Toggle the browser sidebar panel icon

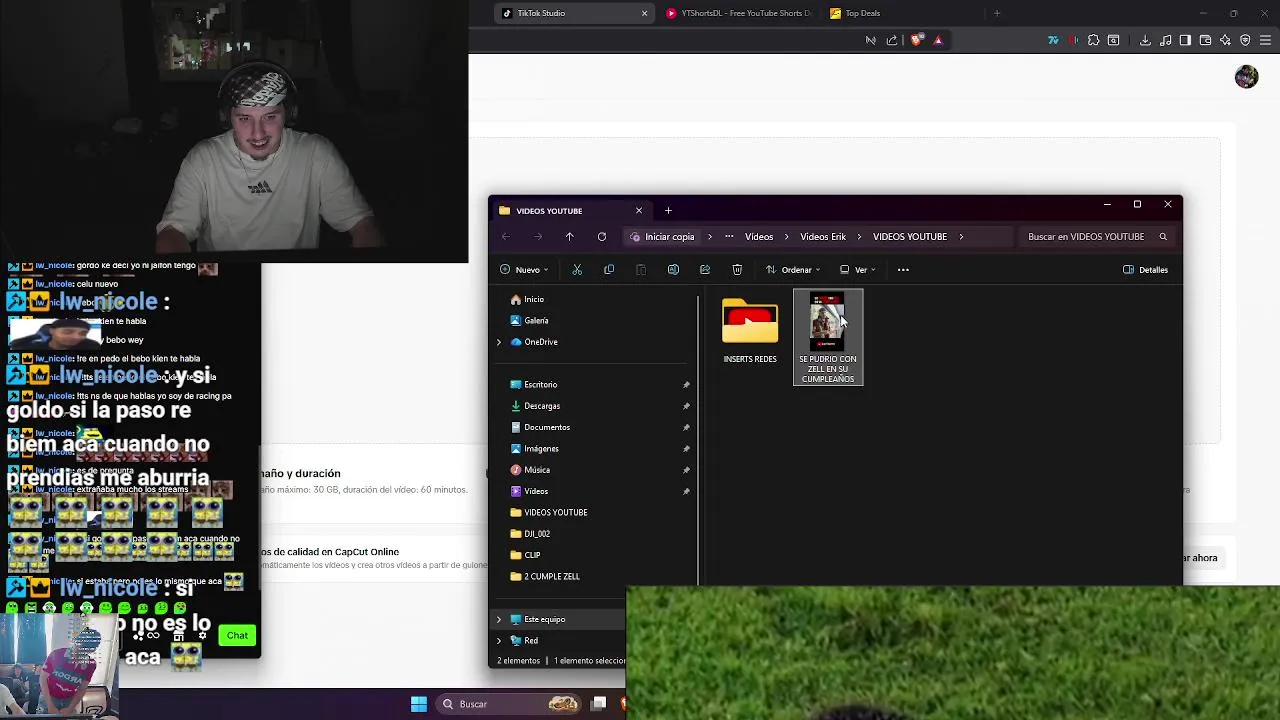[1185, 40]
